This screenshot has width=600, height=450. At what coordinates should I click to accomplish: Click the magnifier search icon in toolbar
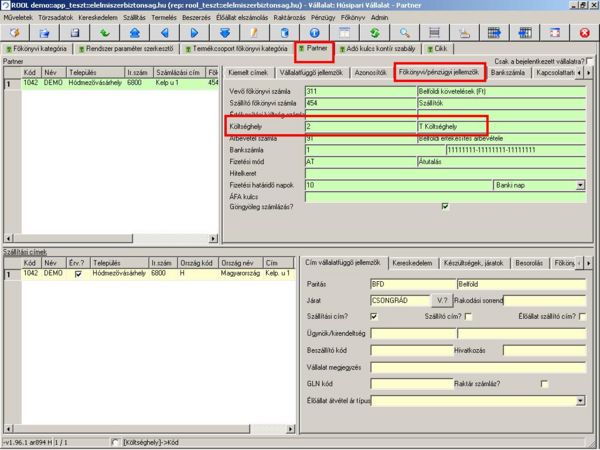coord(406,32)
